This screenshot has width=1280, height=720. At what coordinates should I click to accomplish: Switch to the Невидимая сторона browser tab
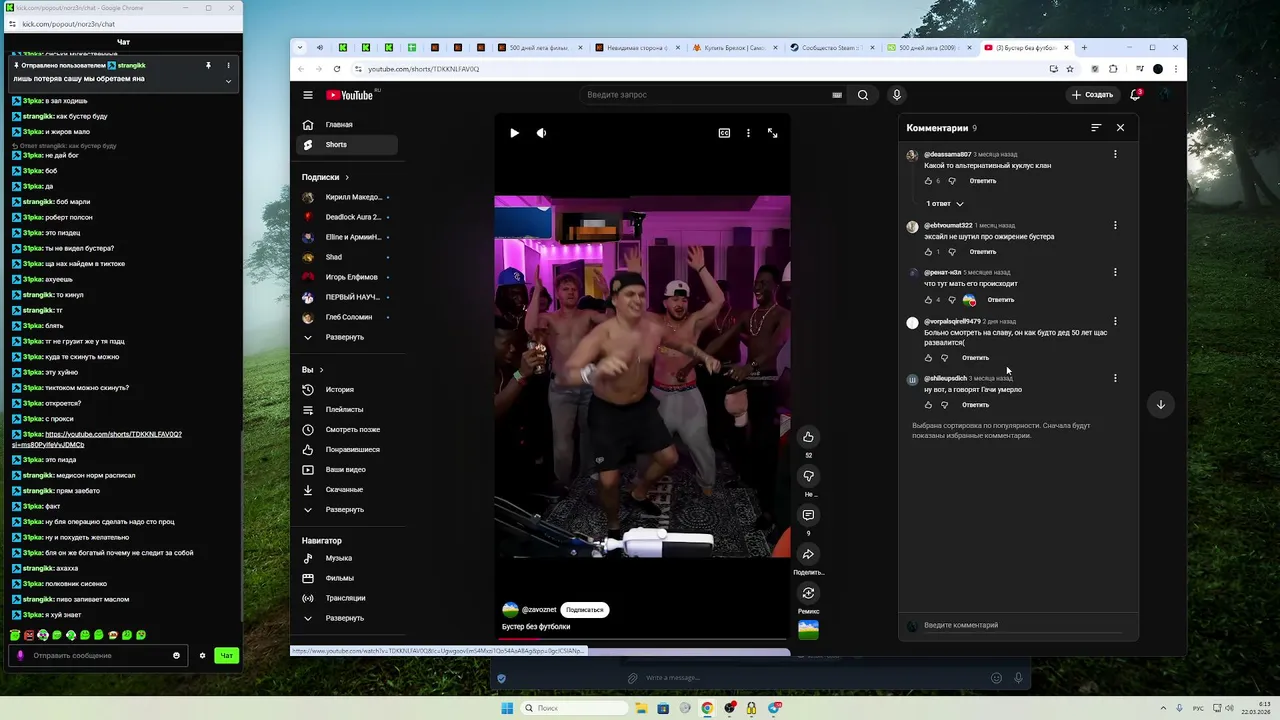coord(636,47)
